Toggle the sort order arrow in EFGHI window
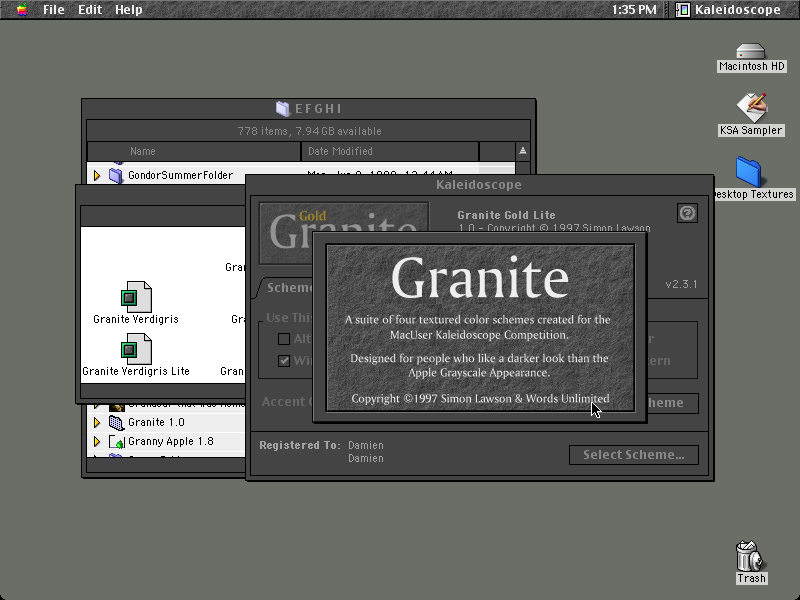The width and height of the screenshot is (800, 600). click(x=522, y=151)
